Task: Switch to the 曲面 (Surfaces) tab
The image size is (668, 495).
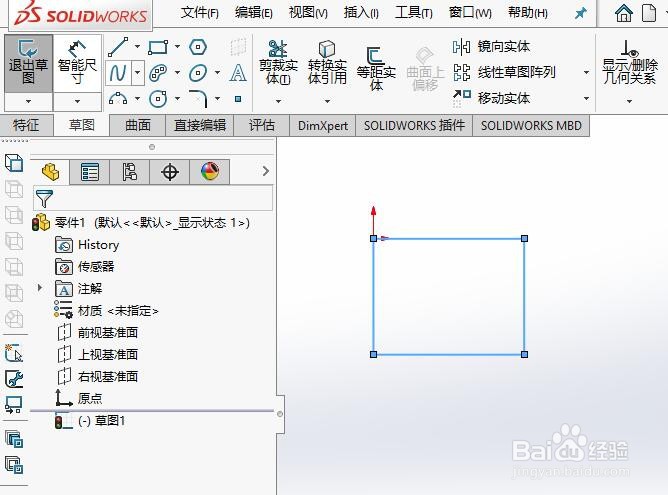Action: click(x=138, y=125)
